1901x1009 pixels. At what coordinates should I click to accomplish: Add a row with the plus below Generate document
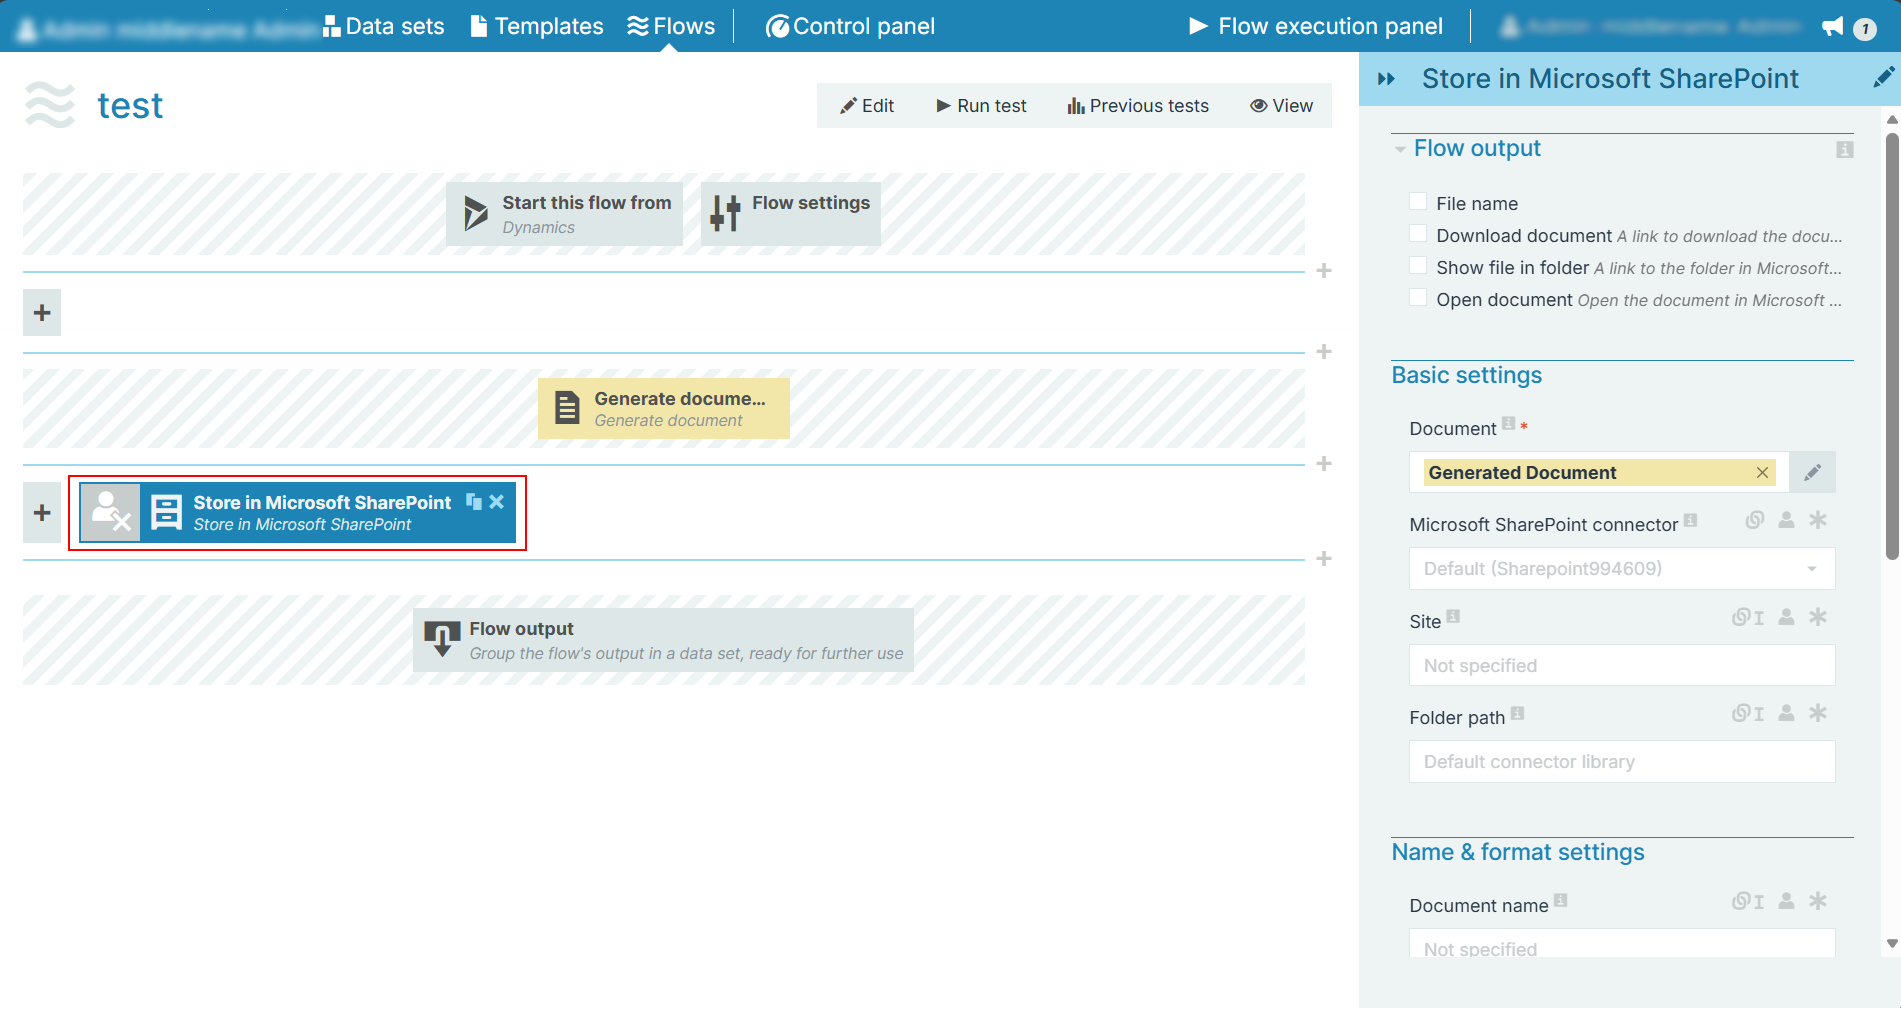coord(1324,464)
